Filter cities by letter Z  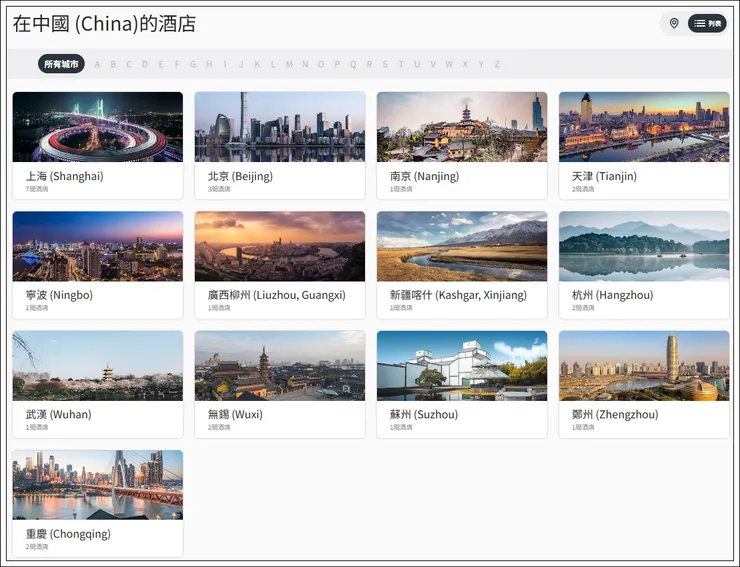[497, 64]
